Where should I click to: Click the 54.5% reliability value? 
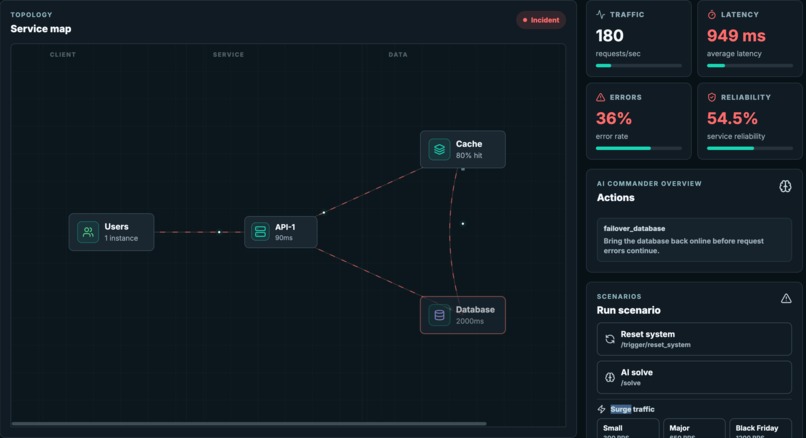[x=732, y=119]
